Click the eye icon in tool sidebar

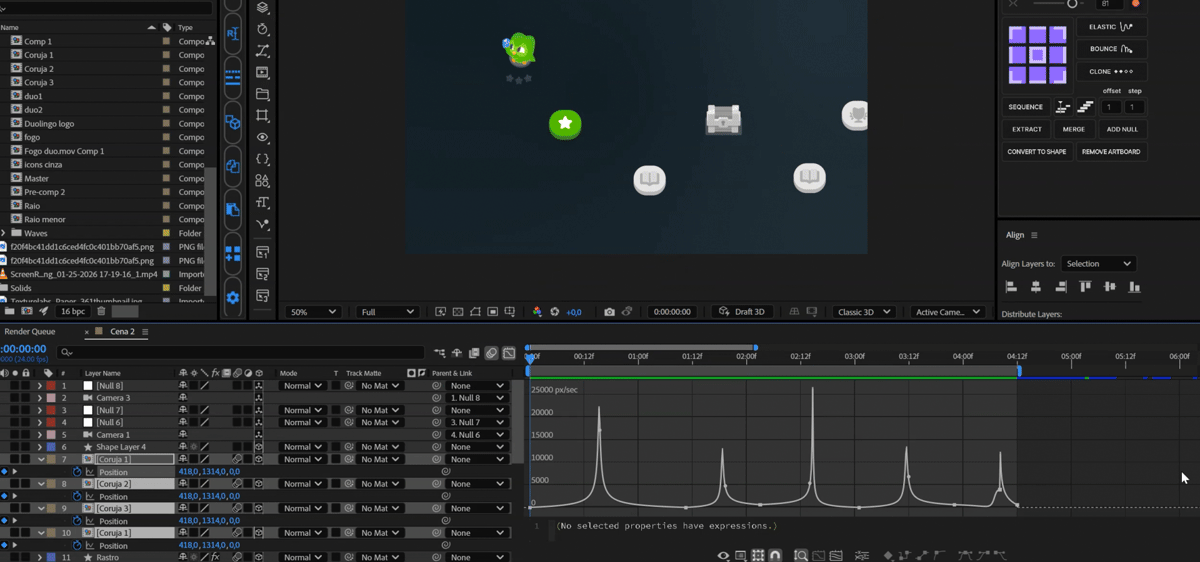263,137
